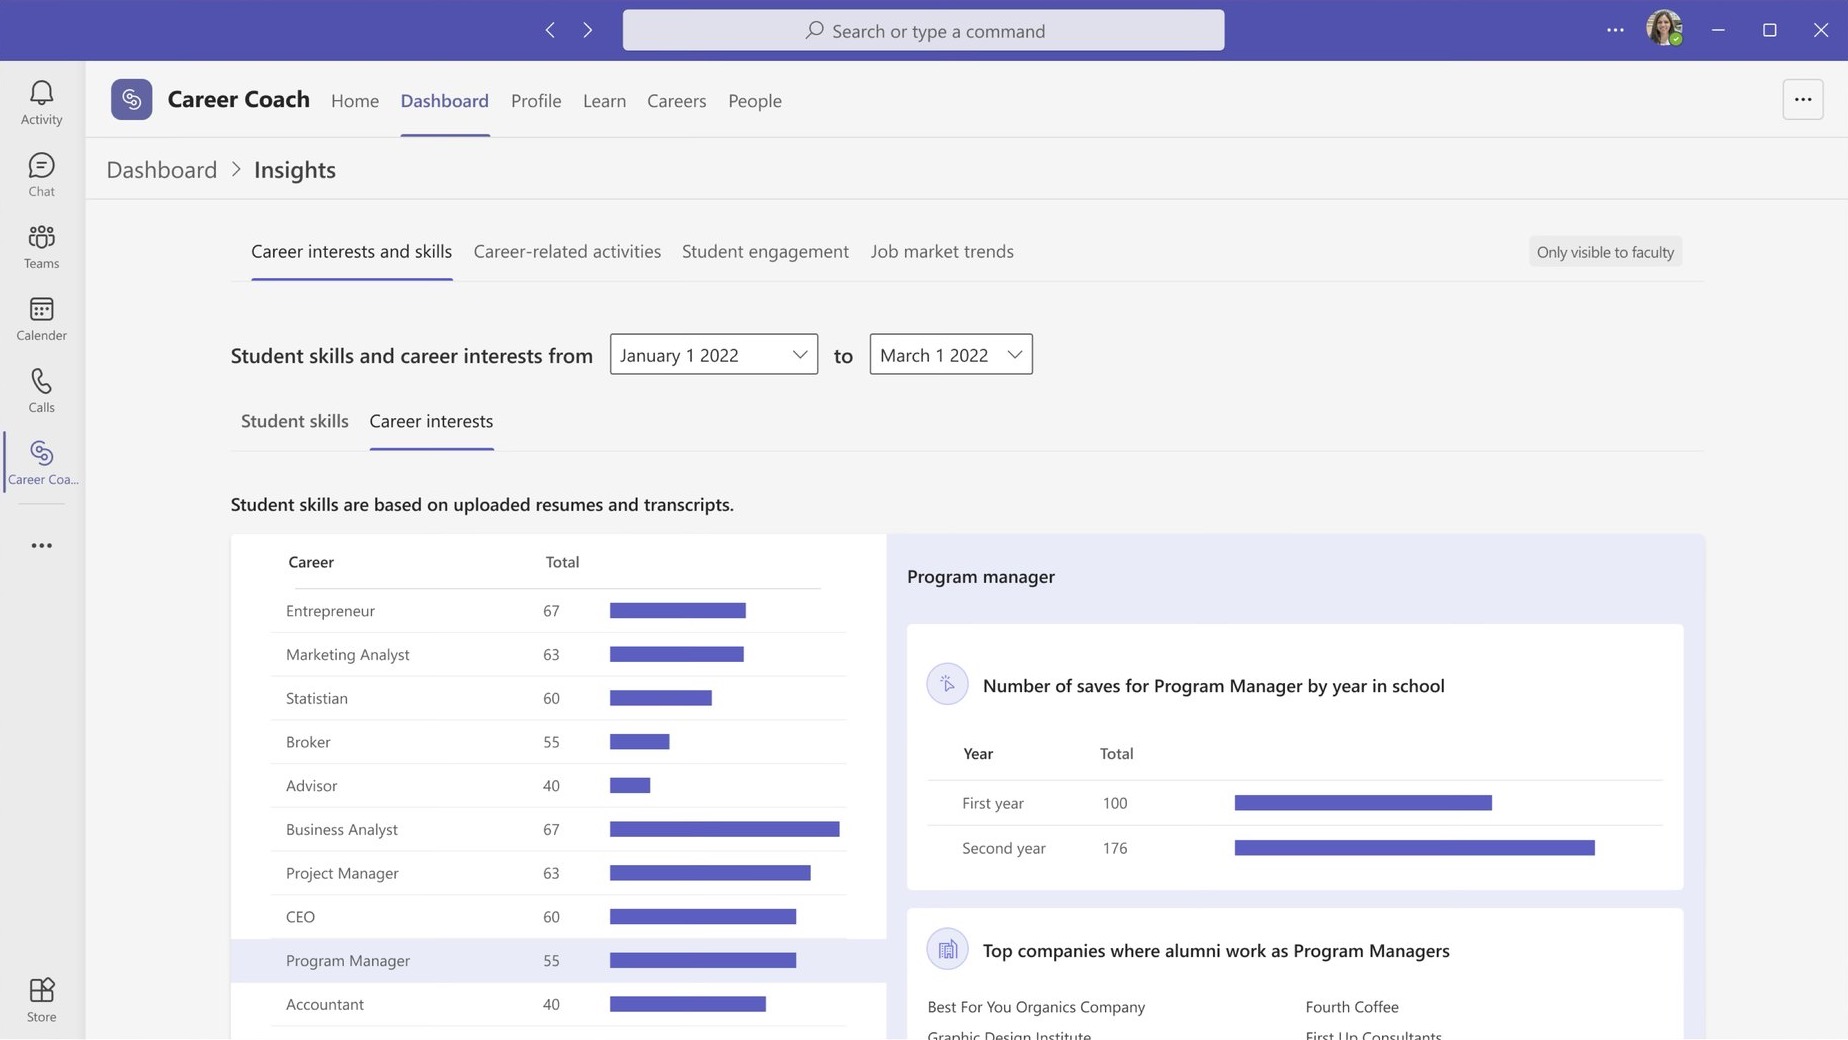Go to the Home tab
This screenshot has height=1040, width=1848.
click(355, 100)
